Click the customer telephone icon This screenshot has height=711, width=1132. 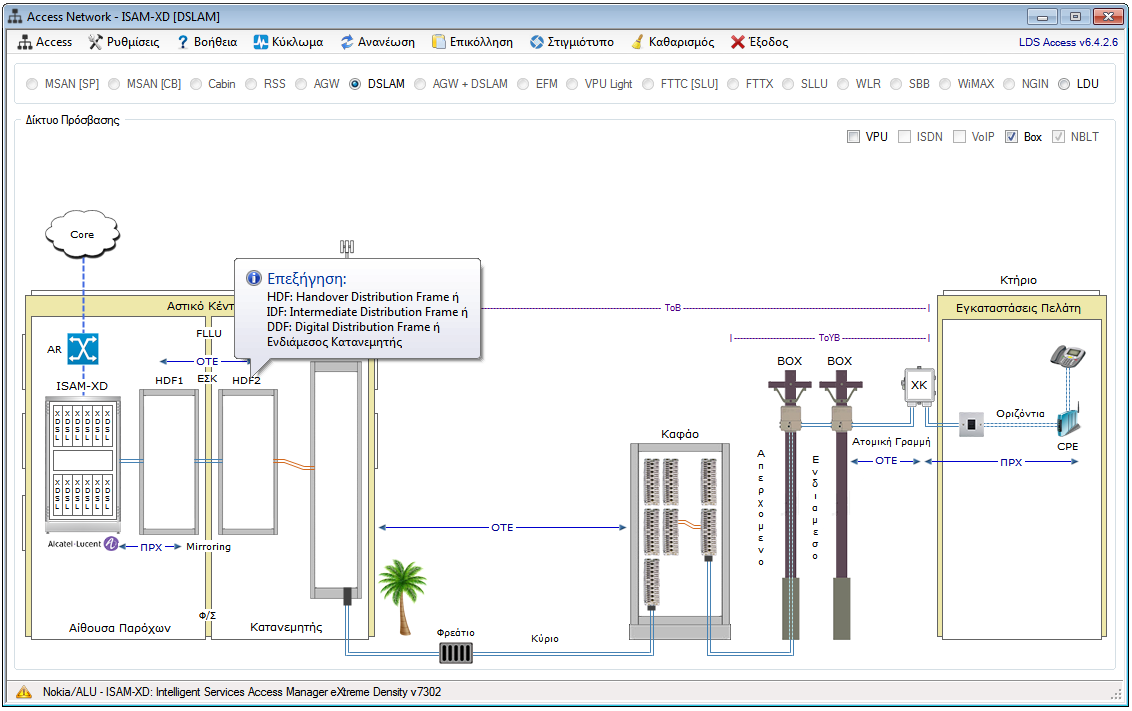1066,357
